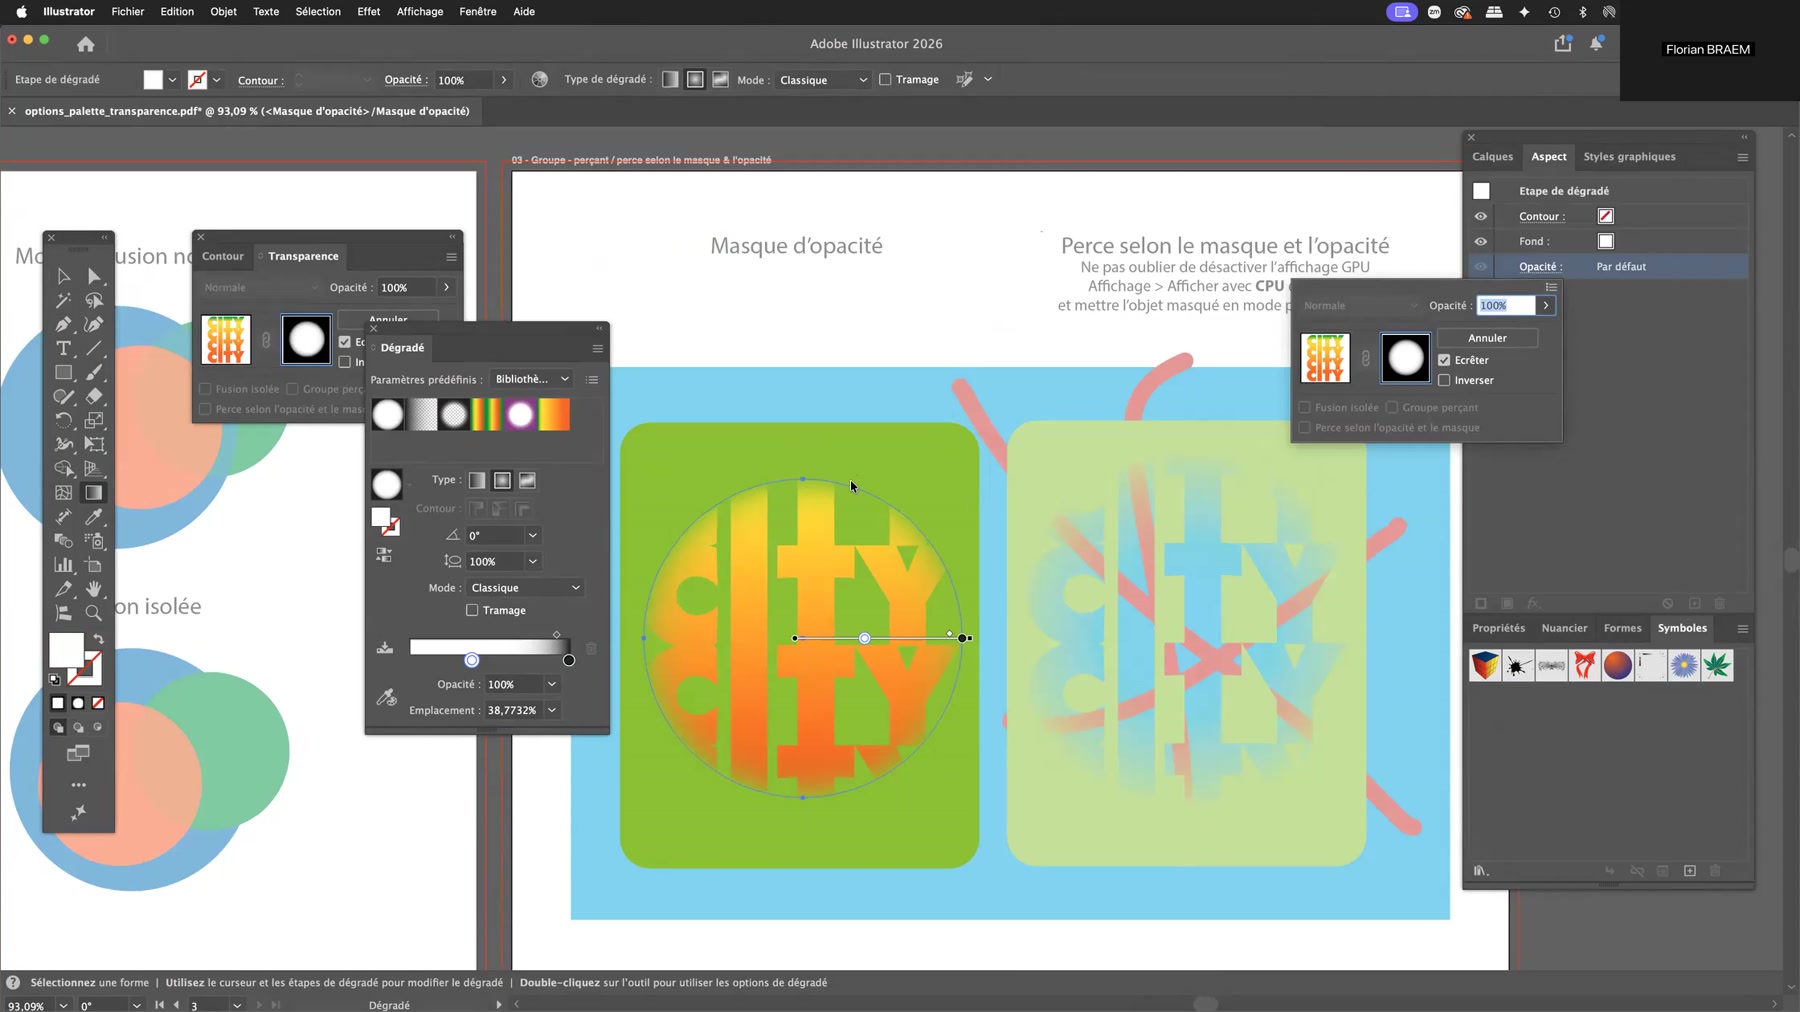Image resolution: width=1800 pixels, height=1012 pixels.
Task: Select radial gradient type in Dégradé panel
Action: pos(502,481)
